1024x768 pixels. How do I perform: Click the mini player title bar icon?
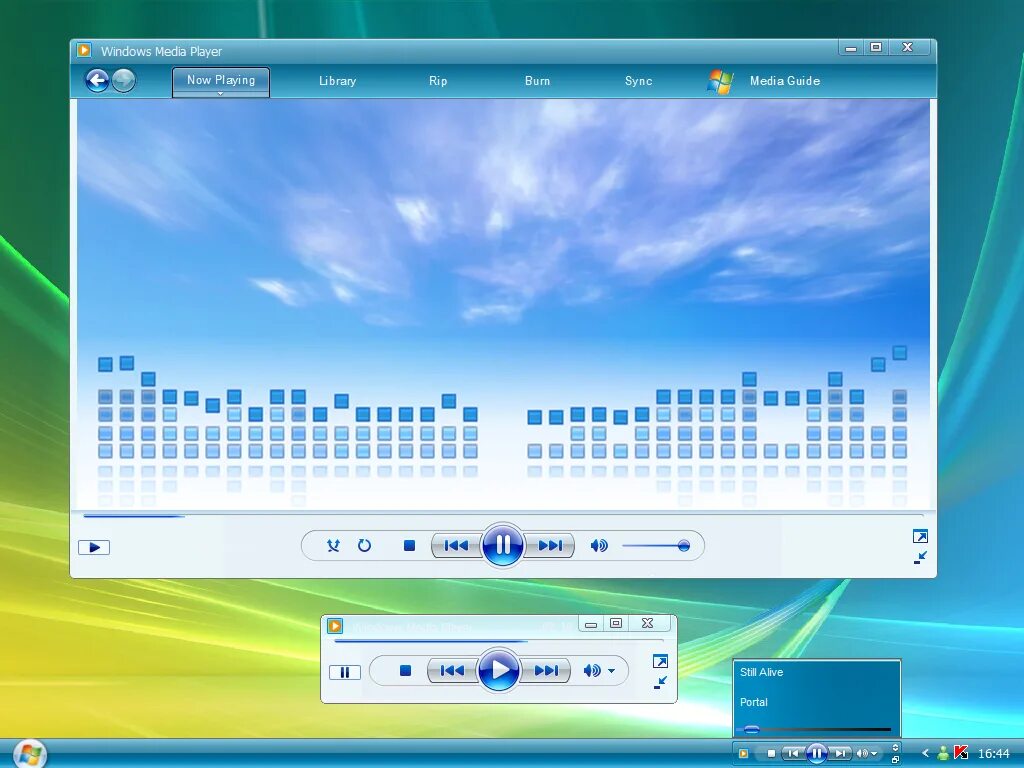click(335, 626)
